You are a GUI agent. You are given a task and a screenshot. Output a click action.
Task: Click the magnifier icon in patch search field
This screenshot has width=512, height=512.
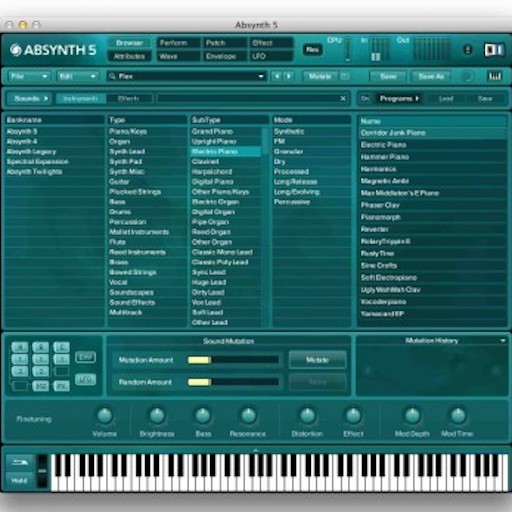point(112,76)
